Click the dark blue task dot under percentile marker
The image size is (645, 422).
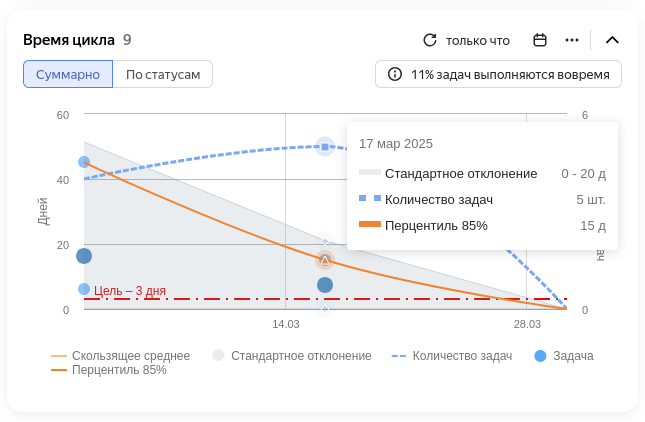325,285
